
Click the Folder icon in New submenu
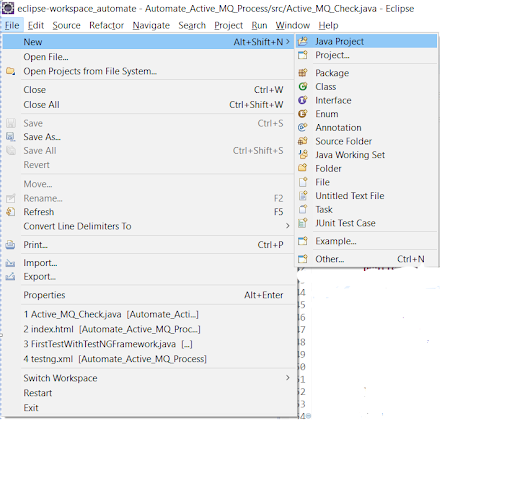(x=303, y=168)
